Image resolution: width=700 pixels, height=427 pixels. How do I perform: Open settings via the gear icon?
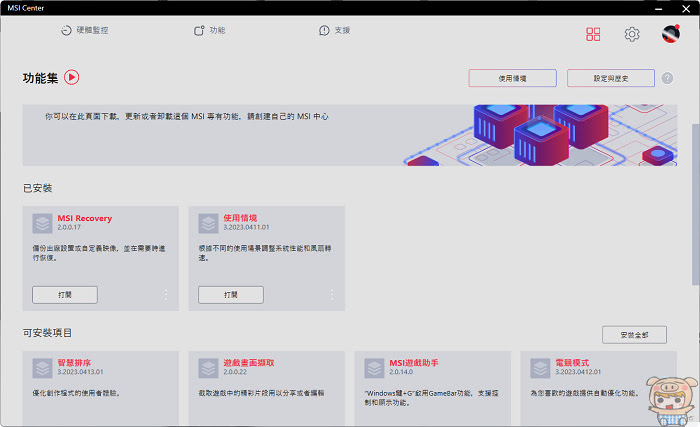point(632,34)
